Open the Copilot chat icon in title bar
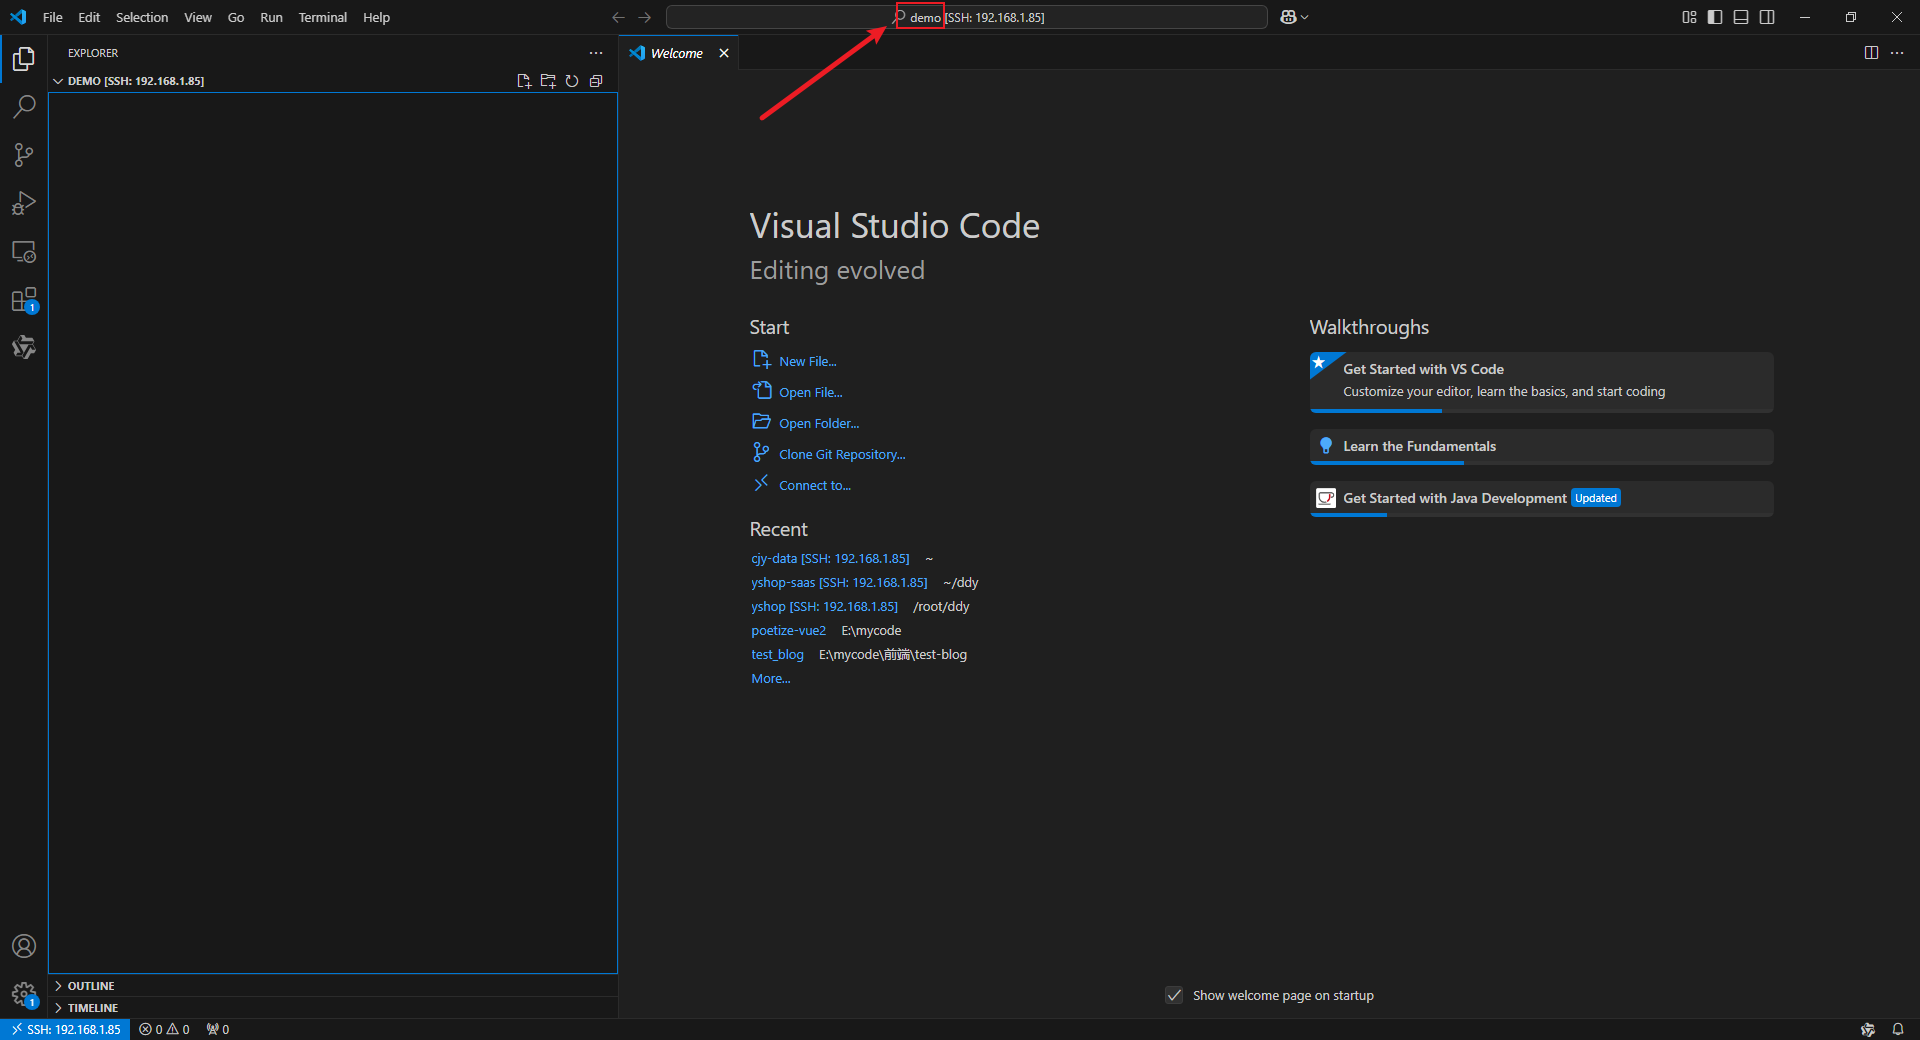 [1288, 17]
